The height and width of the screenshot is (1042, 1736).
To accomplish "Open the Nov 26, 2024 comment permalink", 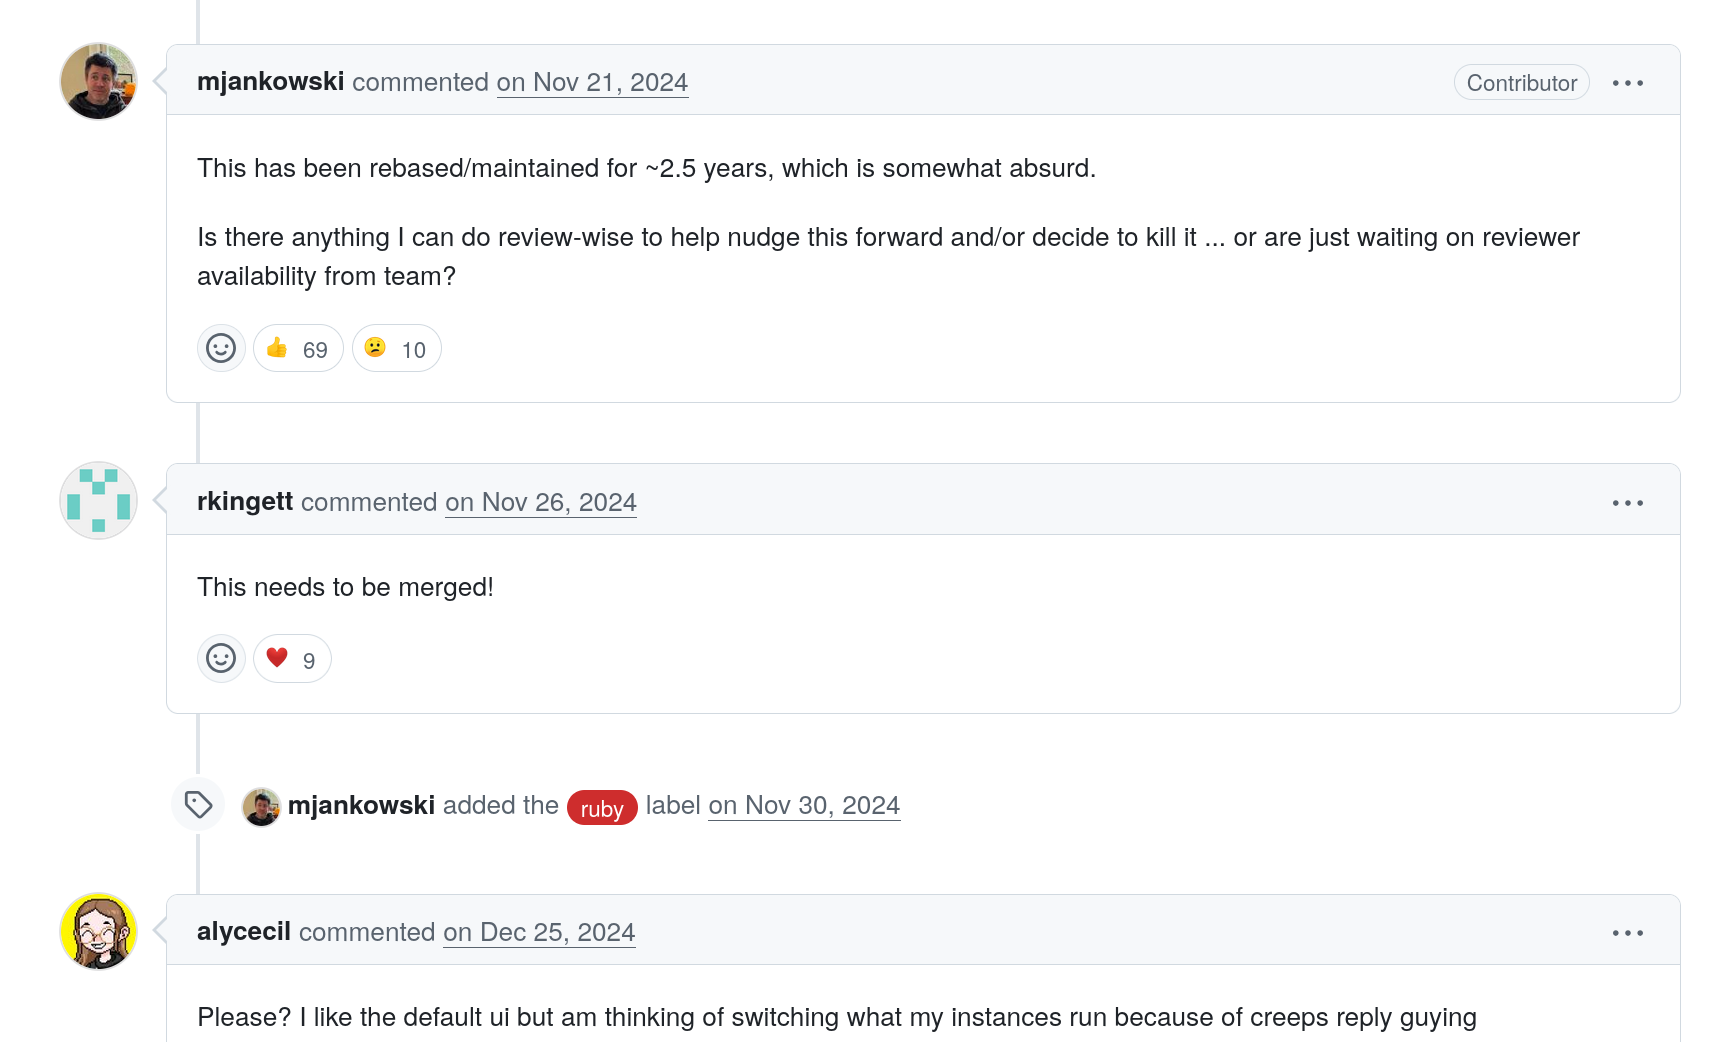I will point(541,502).
